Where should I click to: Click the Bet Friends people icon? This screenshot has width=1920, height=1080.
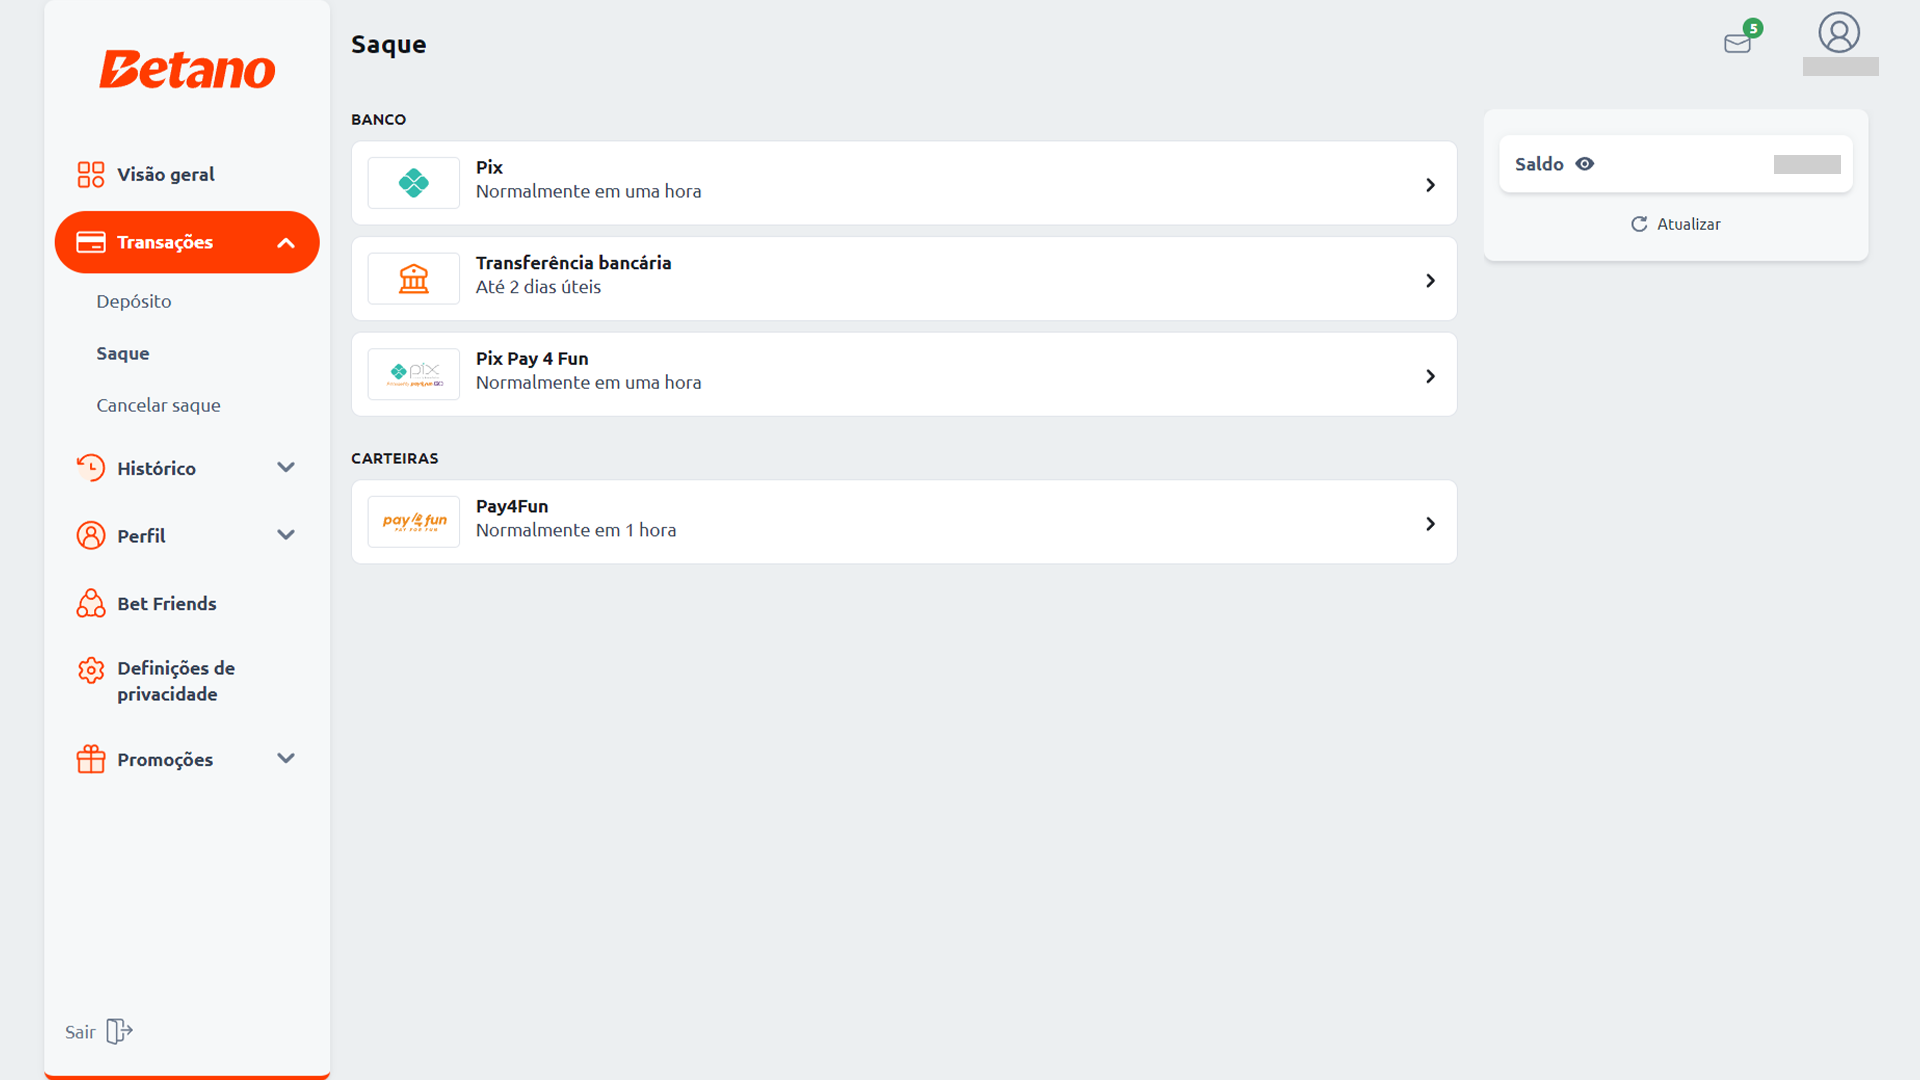coord(91,603)
